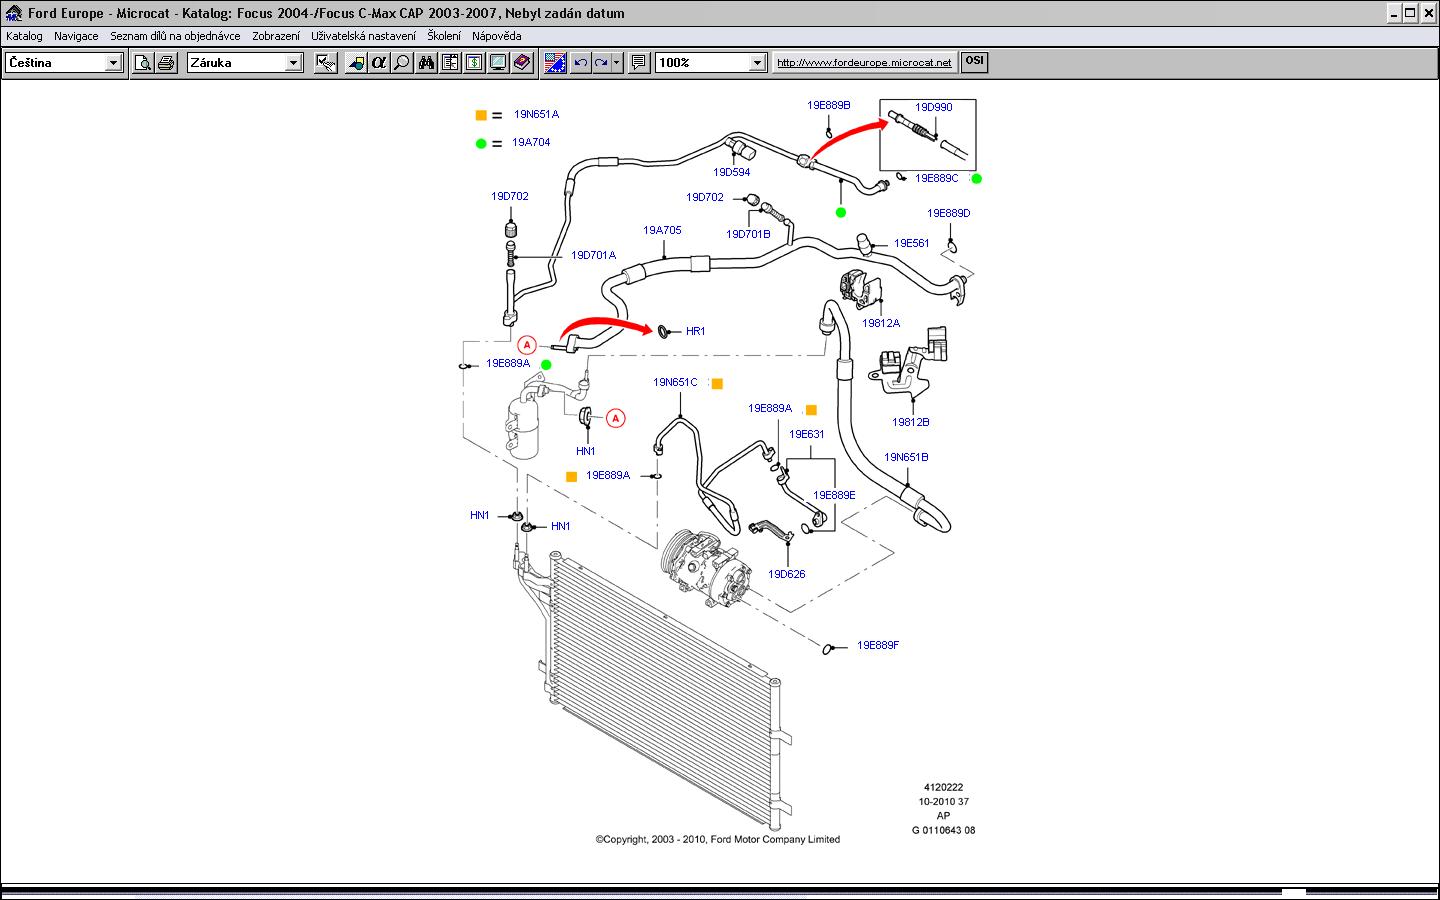Click the print preview icon
The image size is (1440, 900).
(x=143, y=63)
